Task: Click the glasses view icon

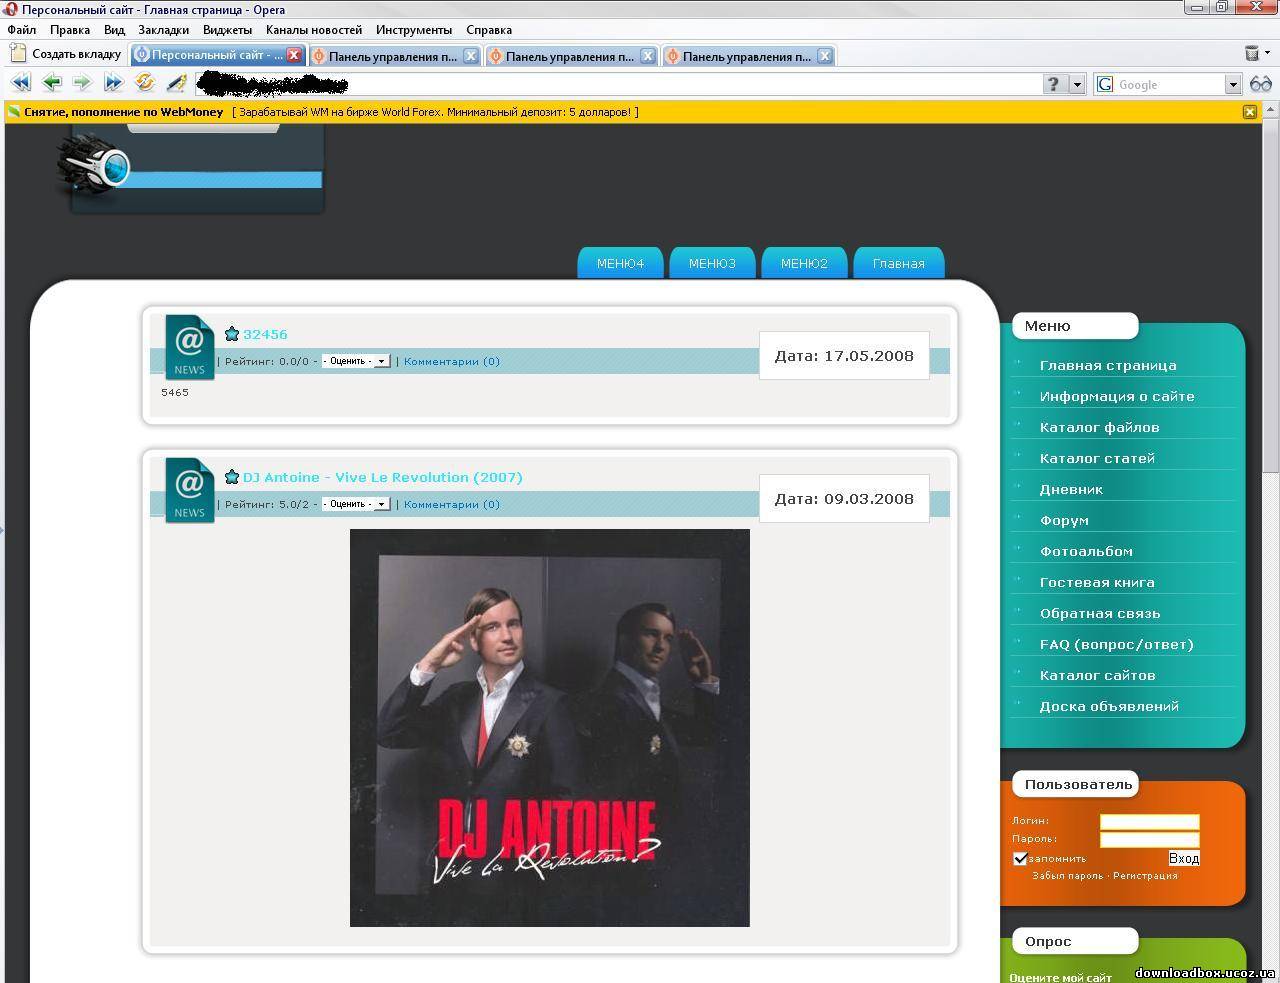Action: [x=1261, y=84]
